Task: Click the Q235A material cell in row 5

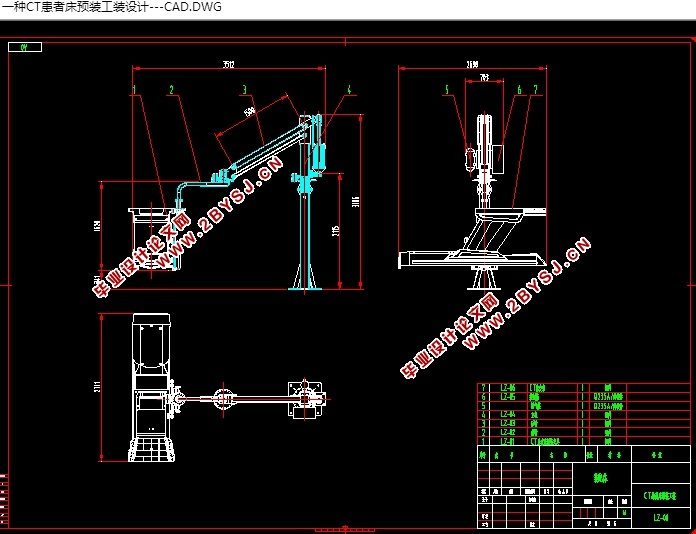Action: point(608,406)
